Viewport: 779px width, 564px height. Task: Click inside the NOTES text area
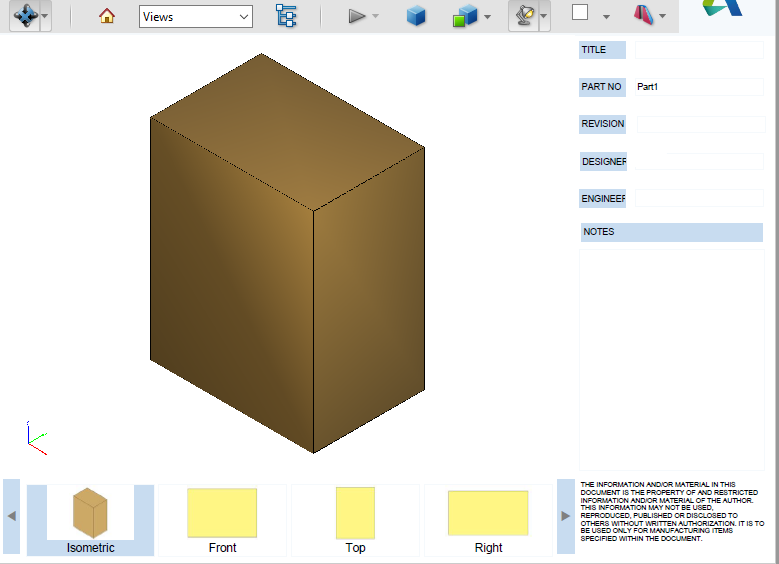coord(672,360)
